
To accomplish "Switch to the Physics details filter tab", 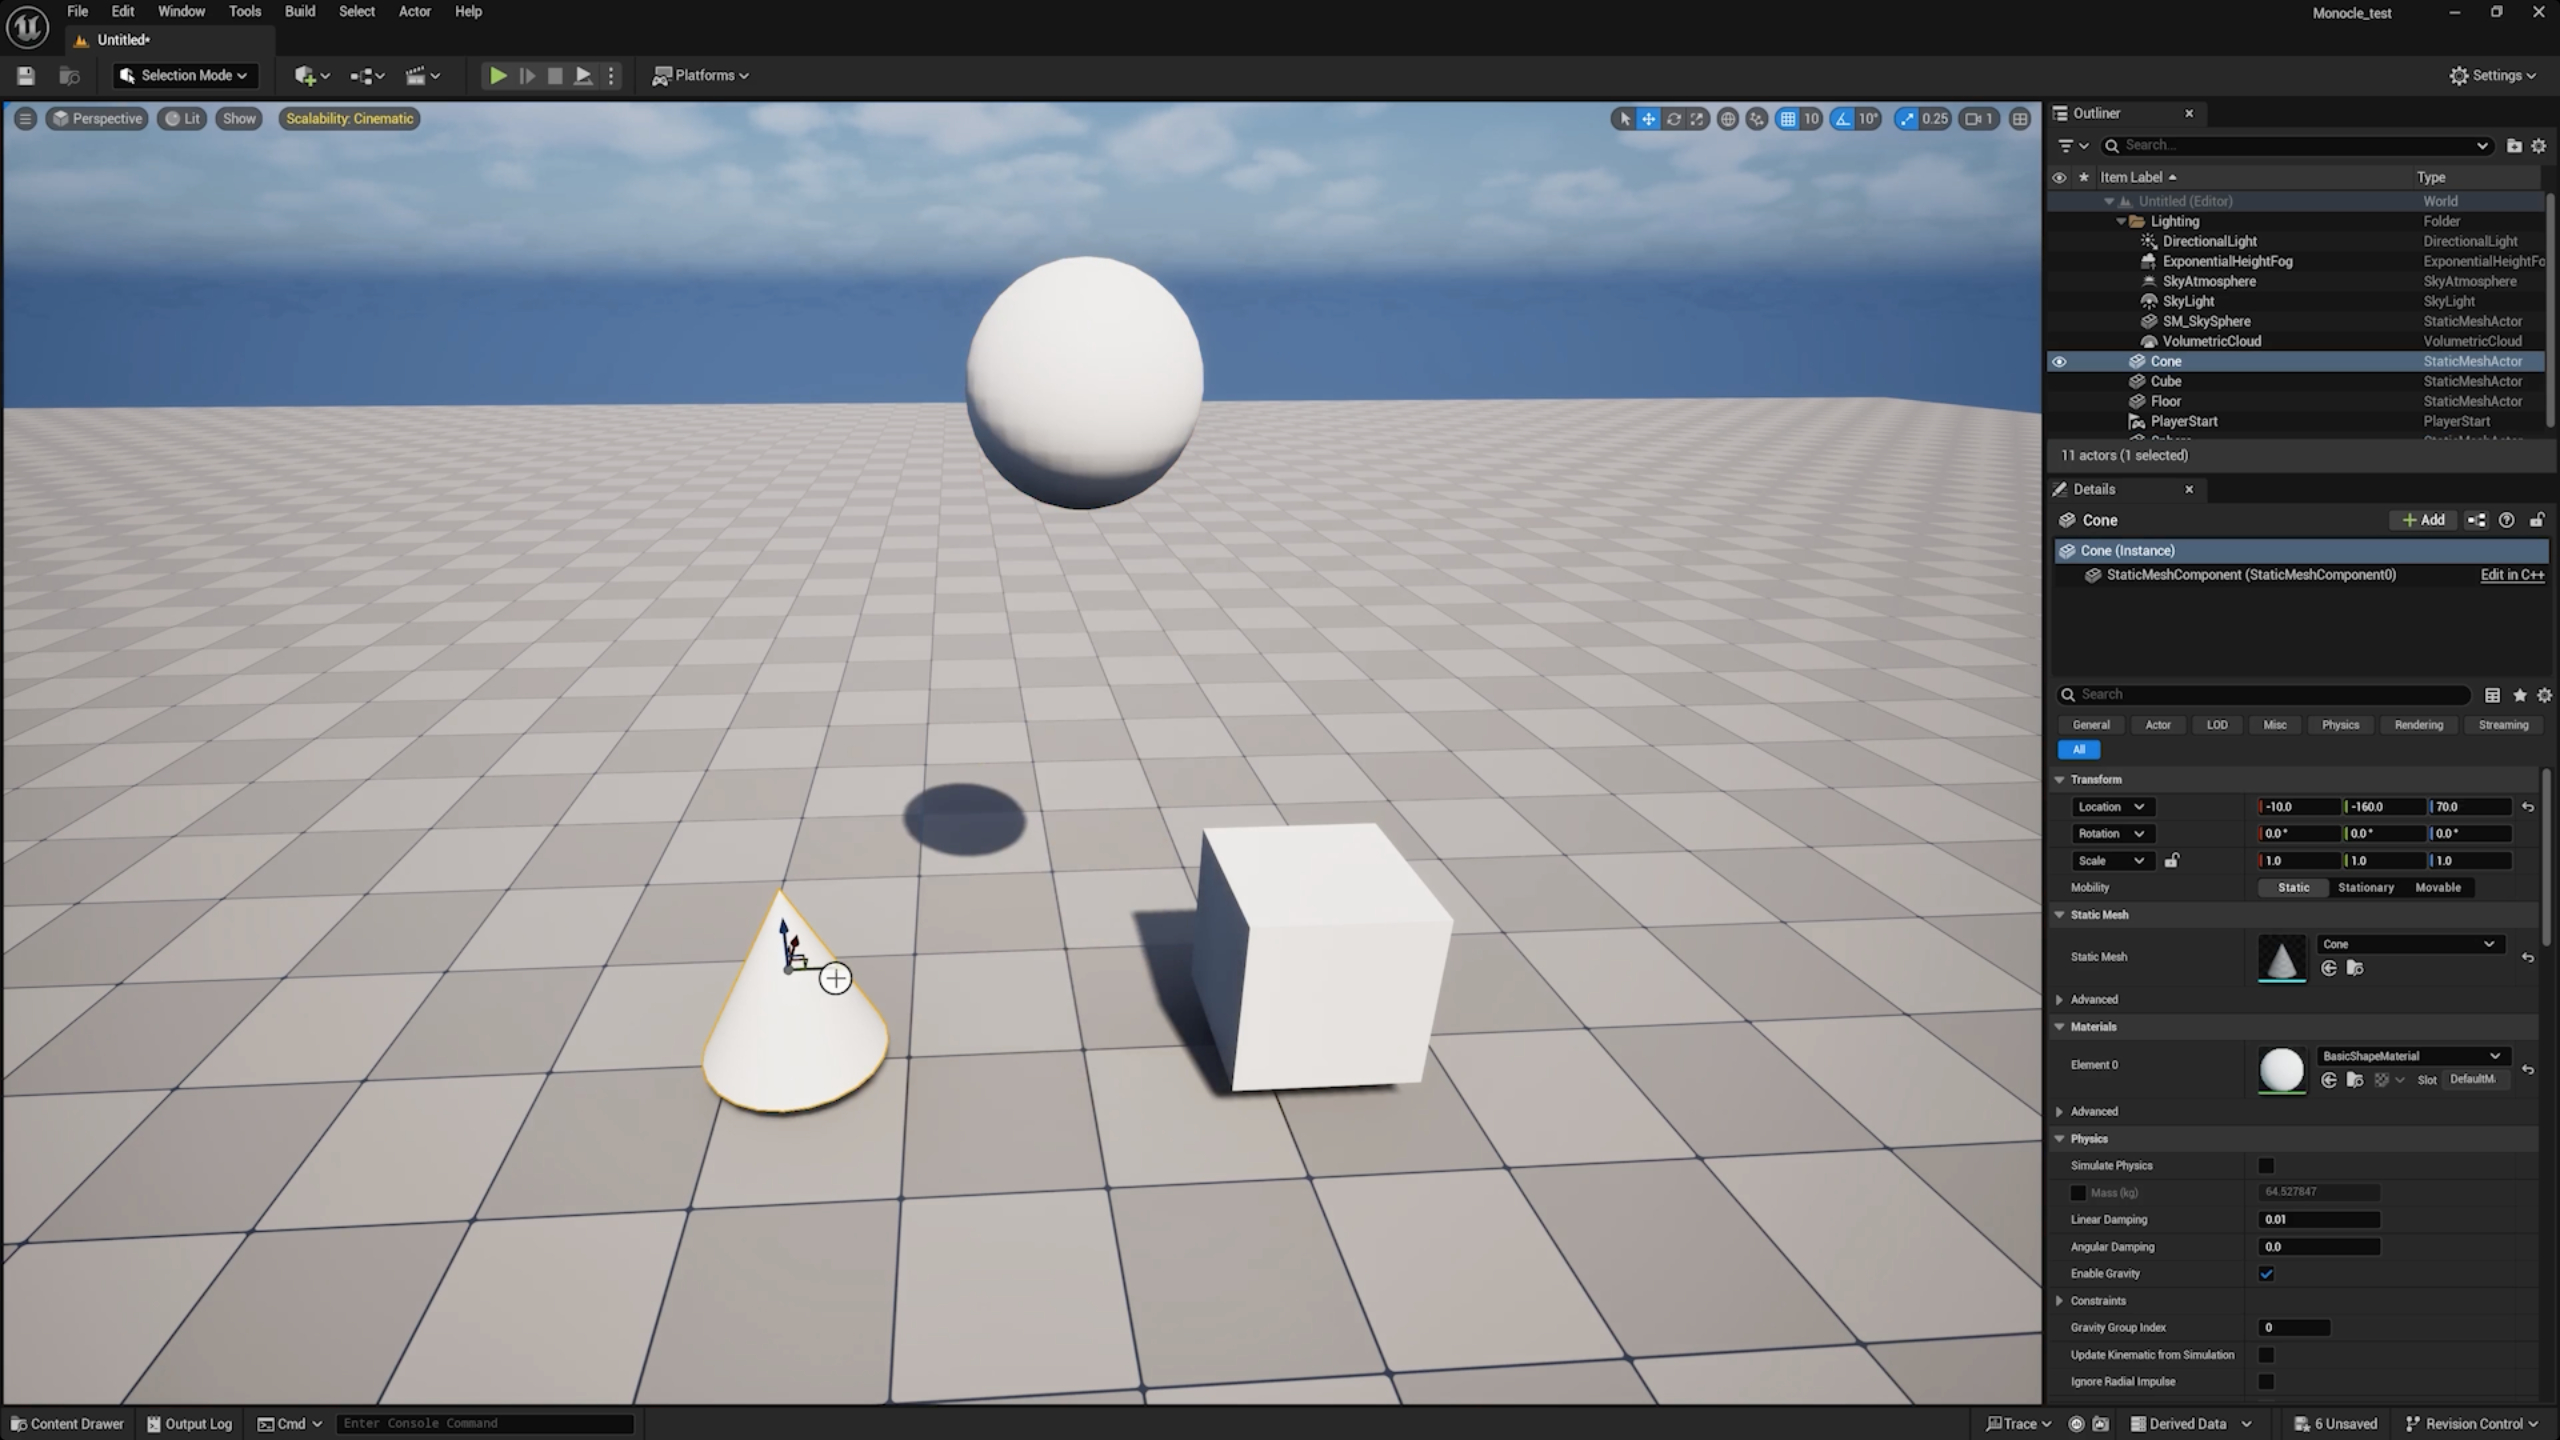I will click(2339, 724).
